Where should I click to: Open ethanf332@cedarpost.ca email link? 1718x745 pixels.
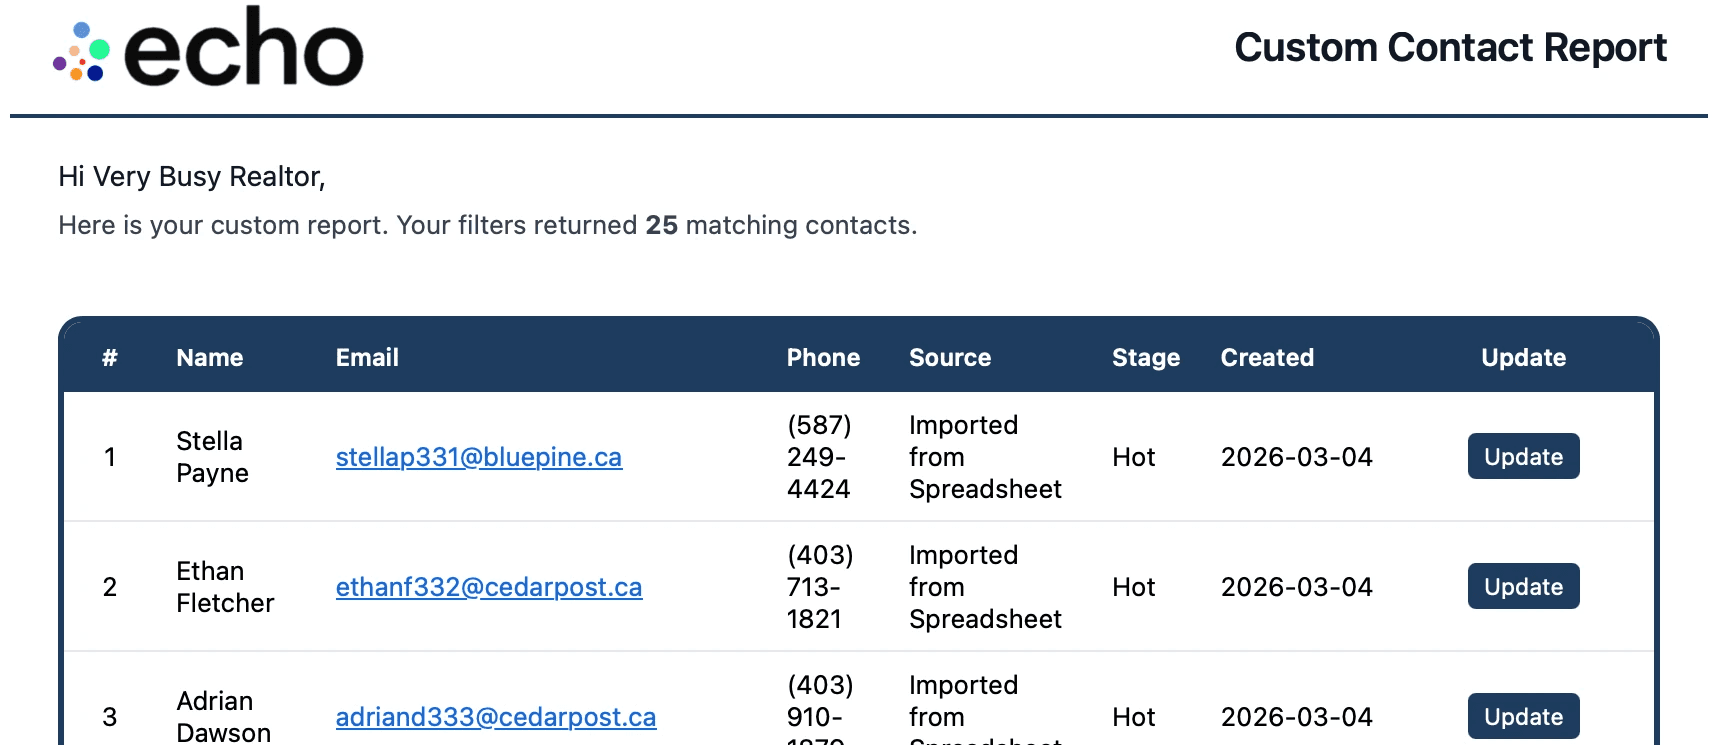click(489, 587)
